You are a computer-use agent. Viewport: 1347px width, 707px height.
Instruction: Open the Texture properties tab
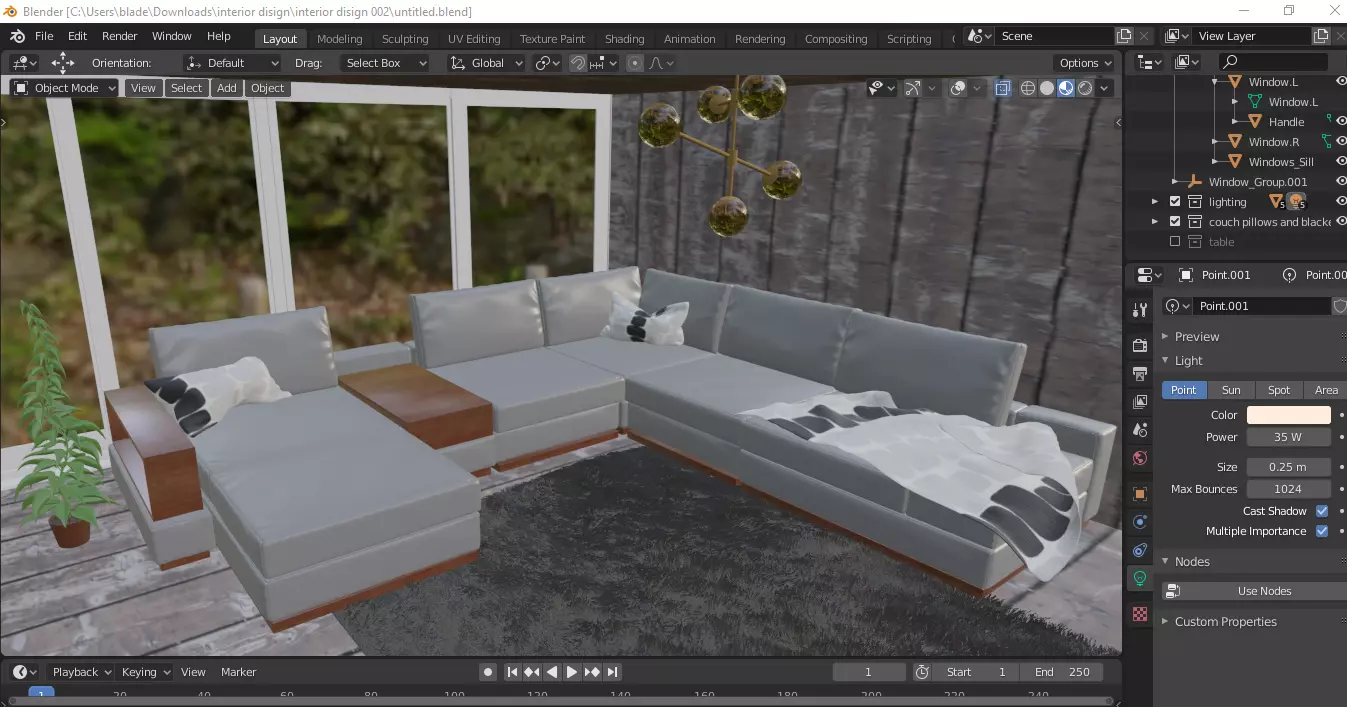point(1140,614)
